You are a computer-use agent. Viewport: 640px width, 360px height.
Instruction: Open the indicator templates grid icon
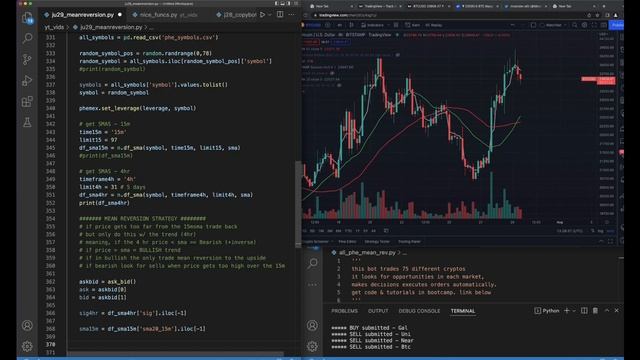coord(396,25)
